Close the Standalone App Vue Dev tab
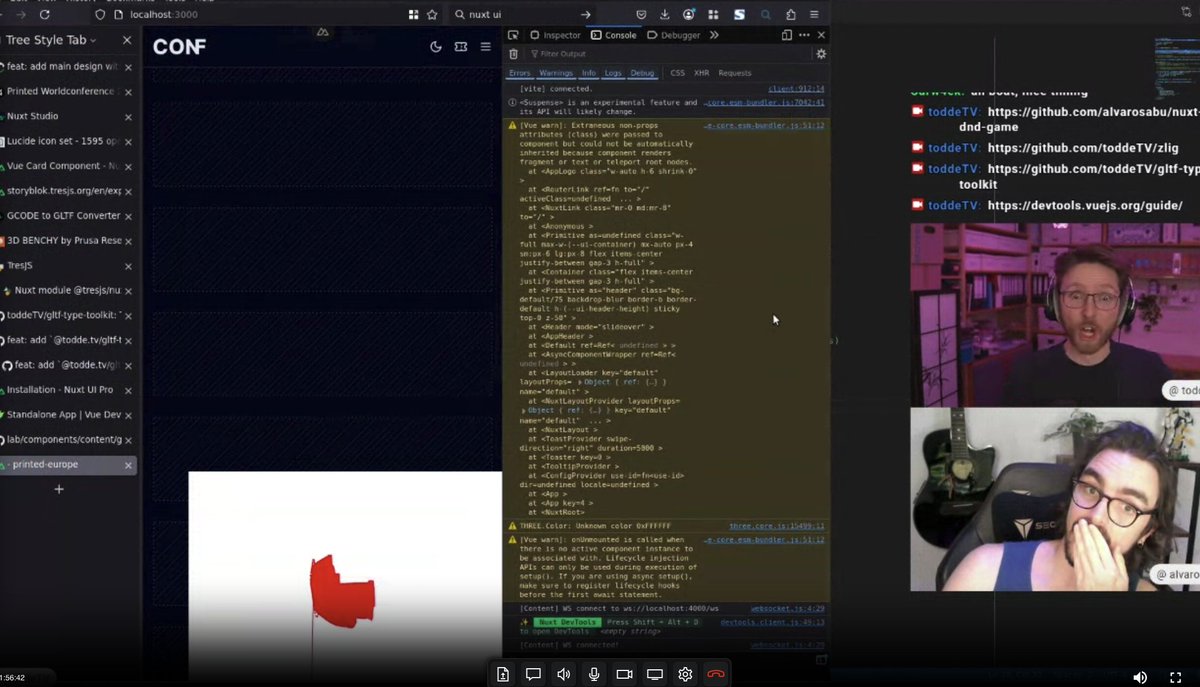Image resolution: width=1200 pixels, height=687 pixels. tap(128, 415)
